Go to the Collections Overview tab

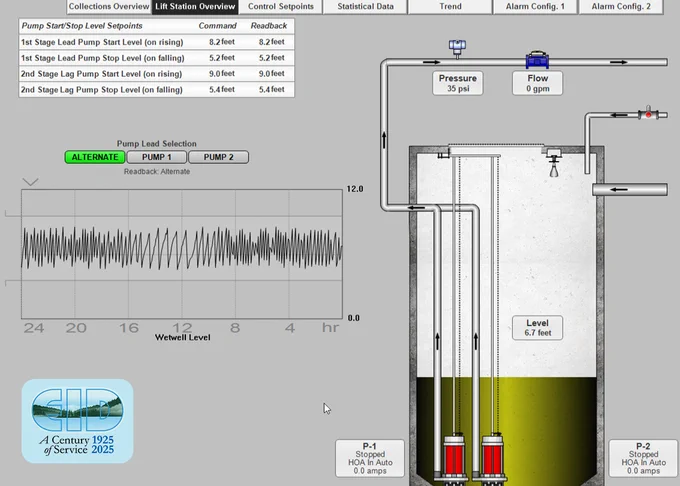(x=109, y=7)
